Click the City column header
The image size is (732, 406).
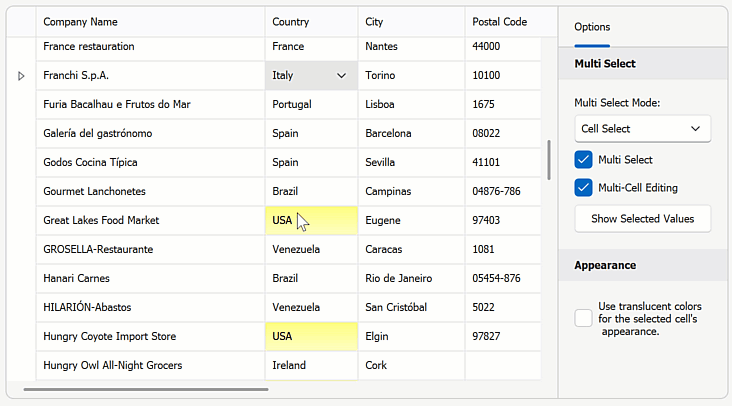(411, 22)
